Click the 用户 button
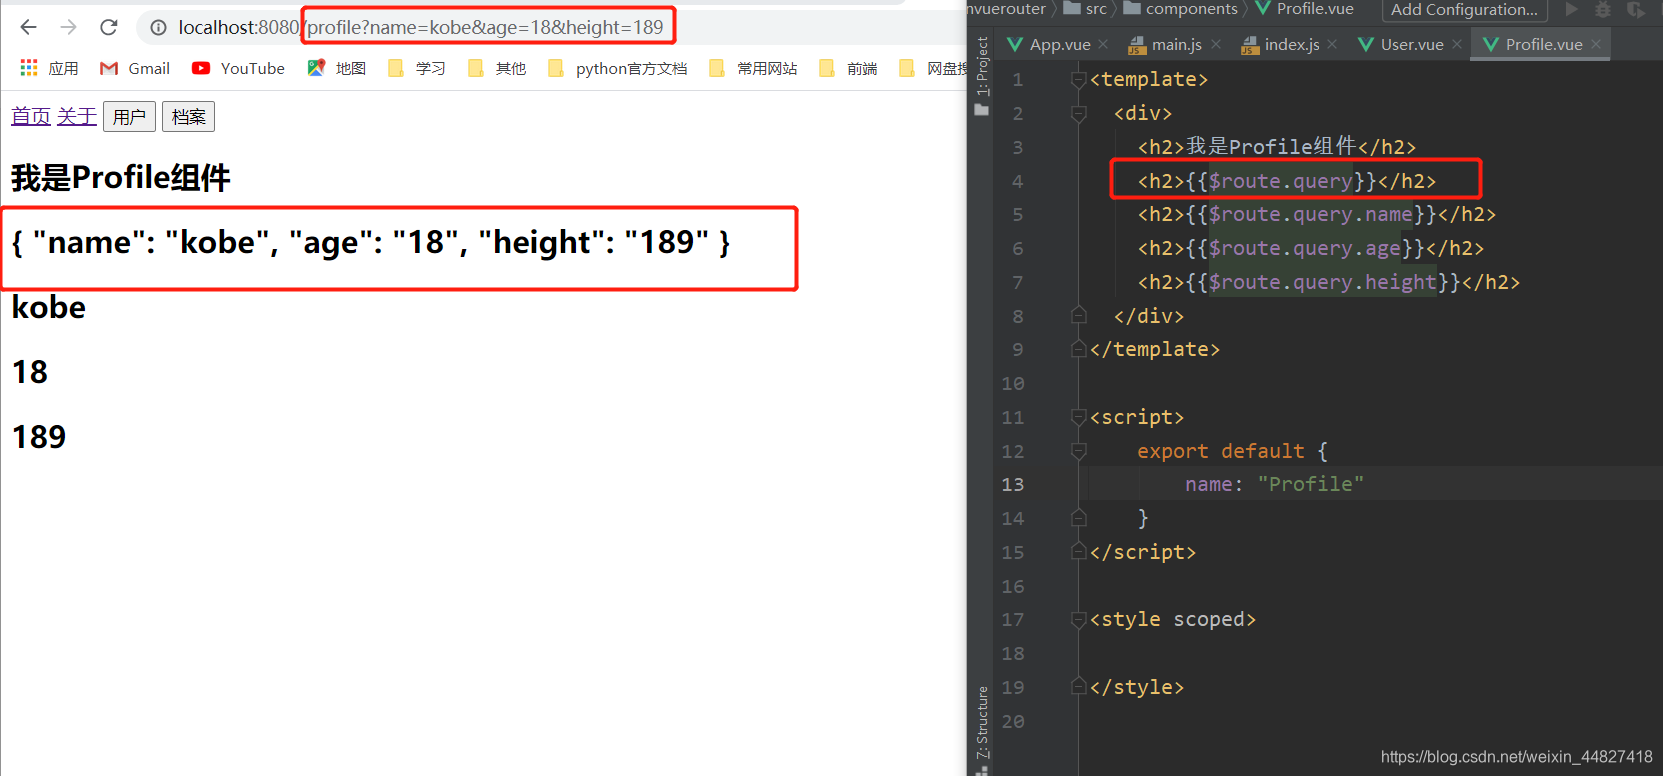Image resolution: width=1663 pixels, height=776 pixels. (x=129, y=117)
